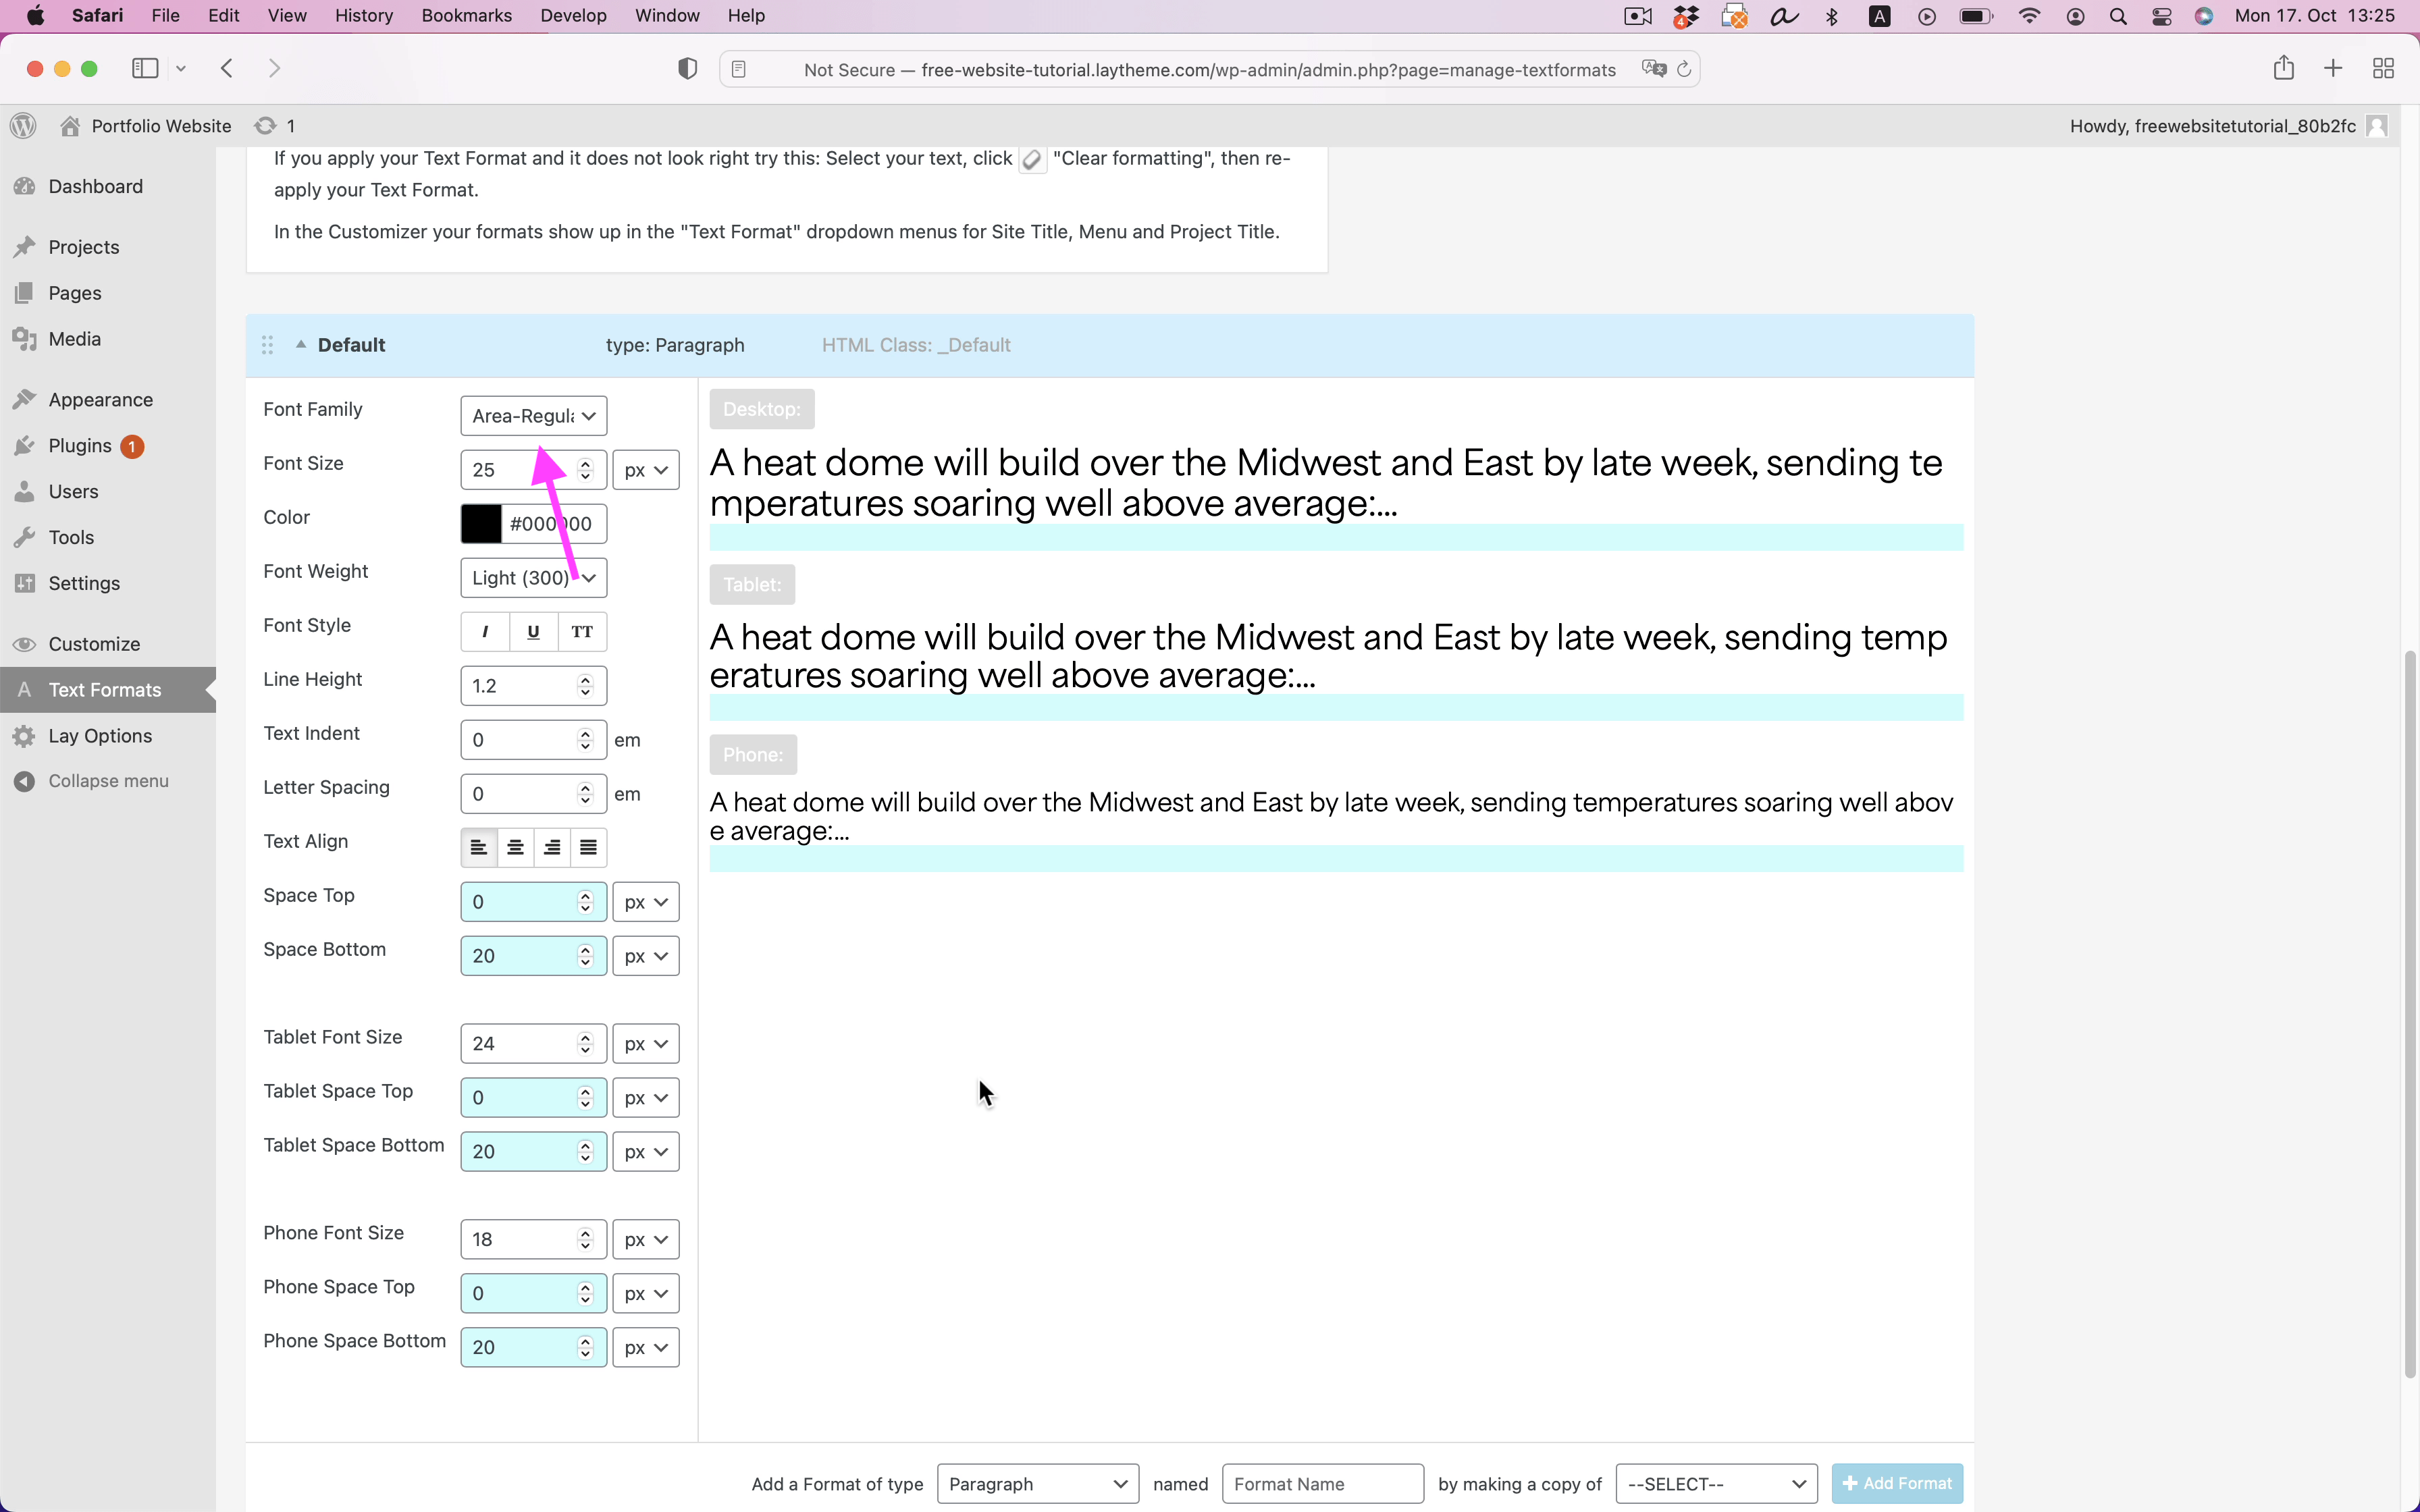This screenshot has width=2420, height=1512.
Task: Click the WordPress logo icon
Action: click(x=23, y=126)
